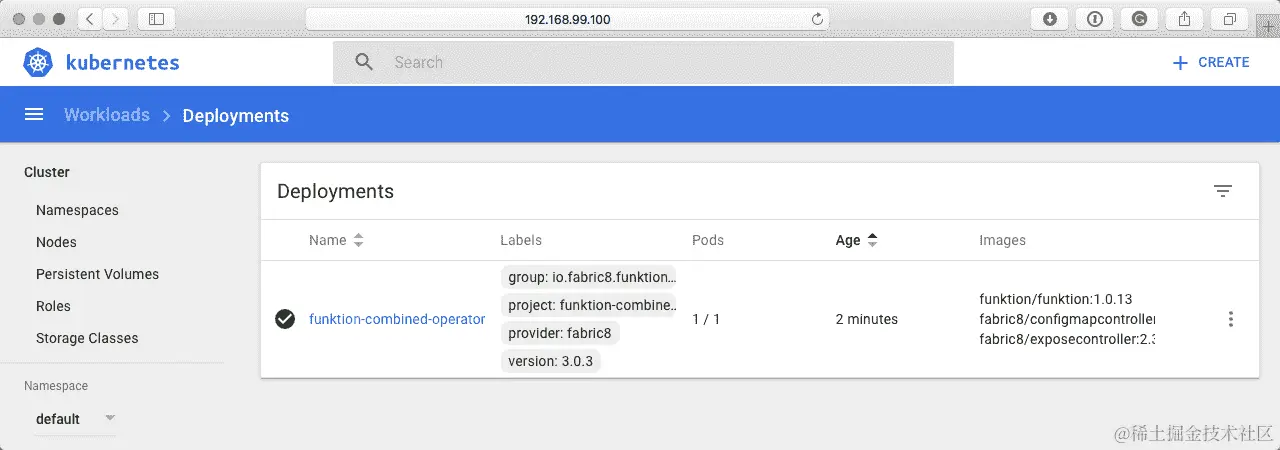This screenshot has height=450, width=1280.
Task: Open the default Namespace dropdown
Action: point(76,419)
